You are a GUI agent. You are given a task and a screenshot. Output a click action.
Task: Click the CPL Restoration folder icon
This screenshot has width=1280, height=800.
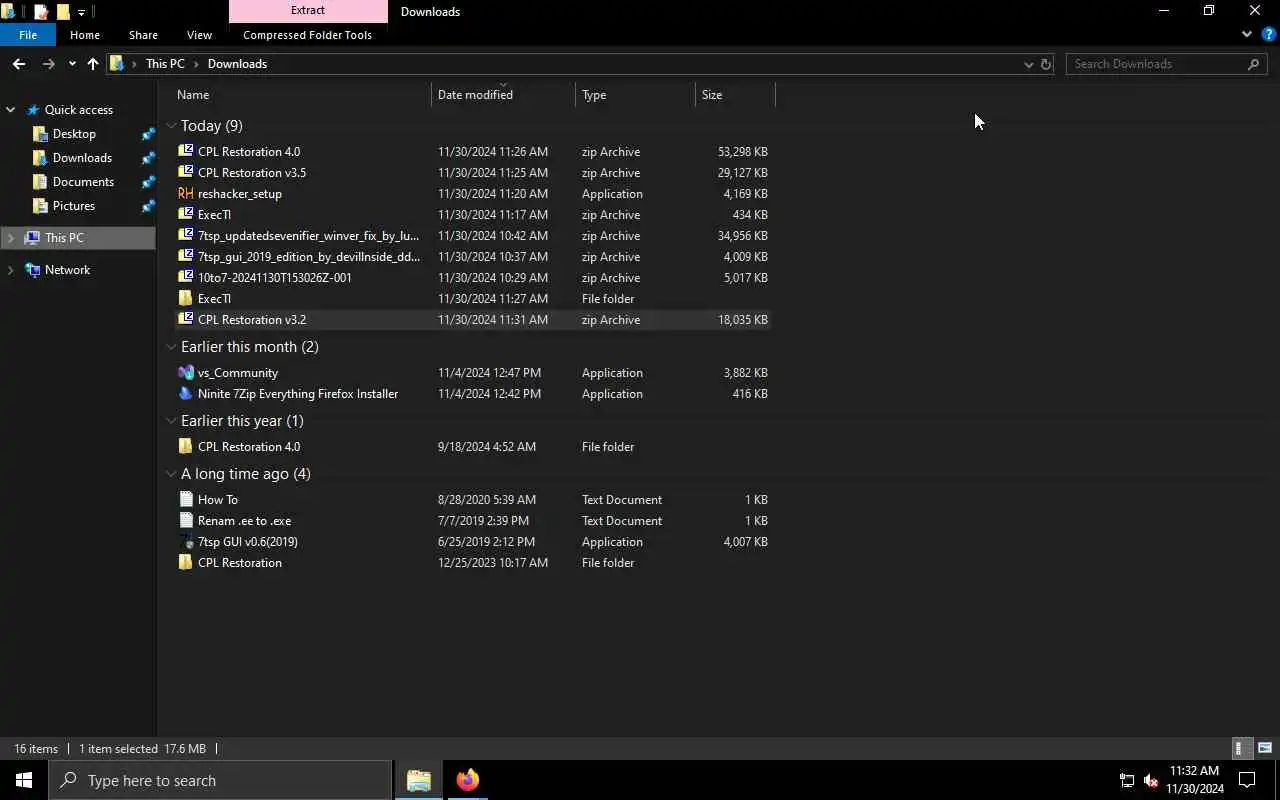(x=185, y=562)
